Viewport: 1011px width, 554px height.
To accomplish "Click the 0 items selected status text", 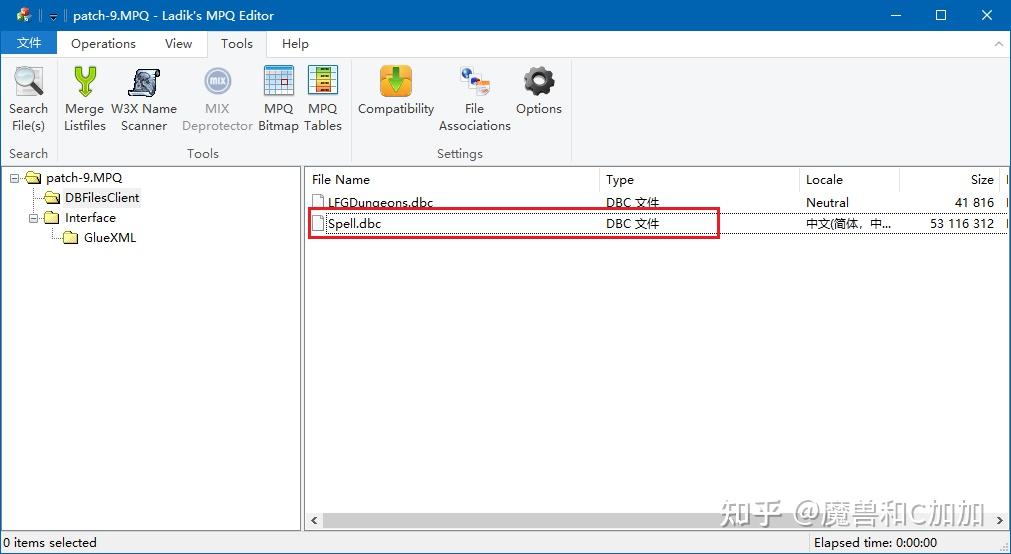I will (x=50, y=542).
